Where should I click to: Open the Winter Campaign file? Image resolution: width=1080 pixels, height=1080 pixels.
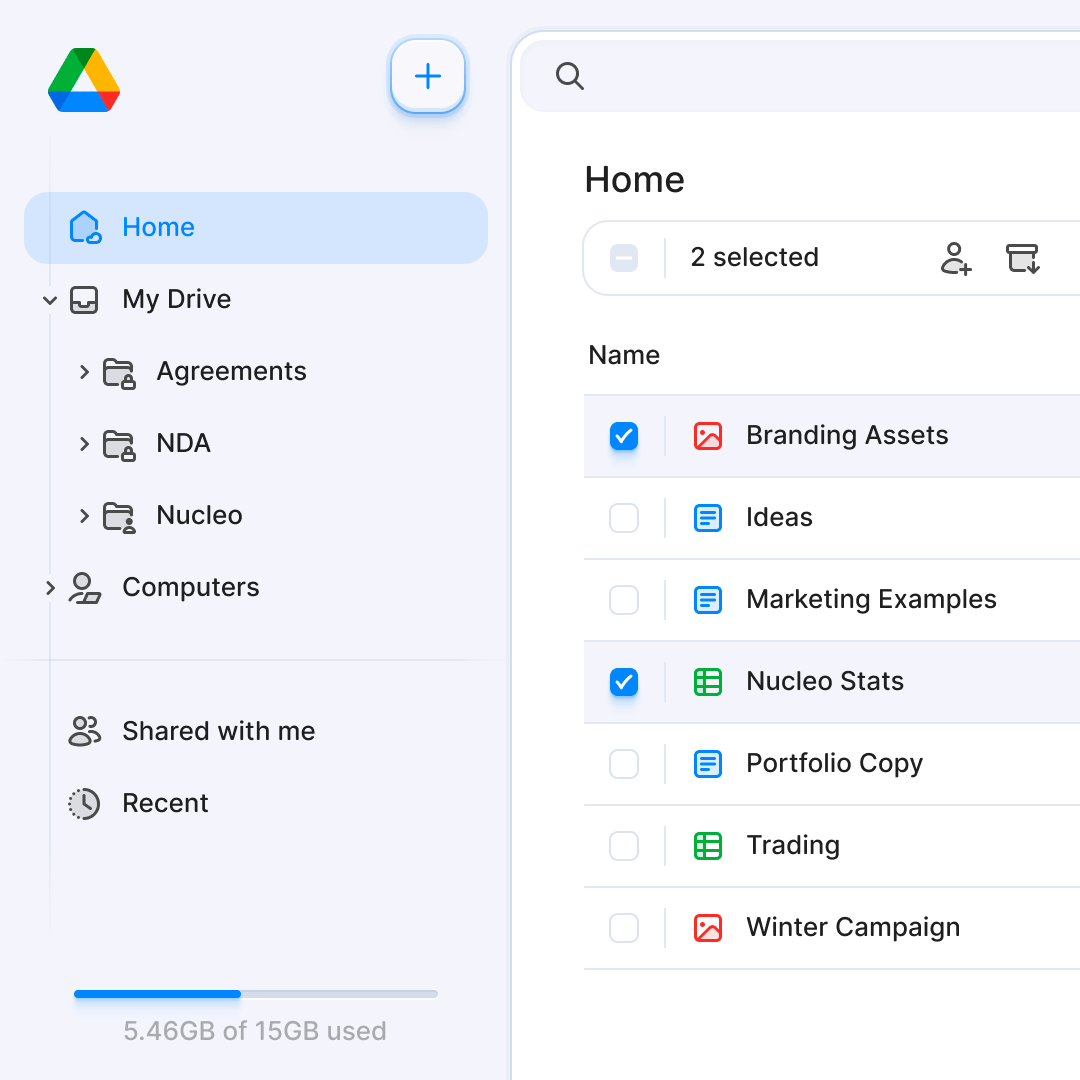coord(852,928)
